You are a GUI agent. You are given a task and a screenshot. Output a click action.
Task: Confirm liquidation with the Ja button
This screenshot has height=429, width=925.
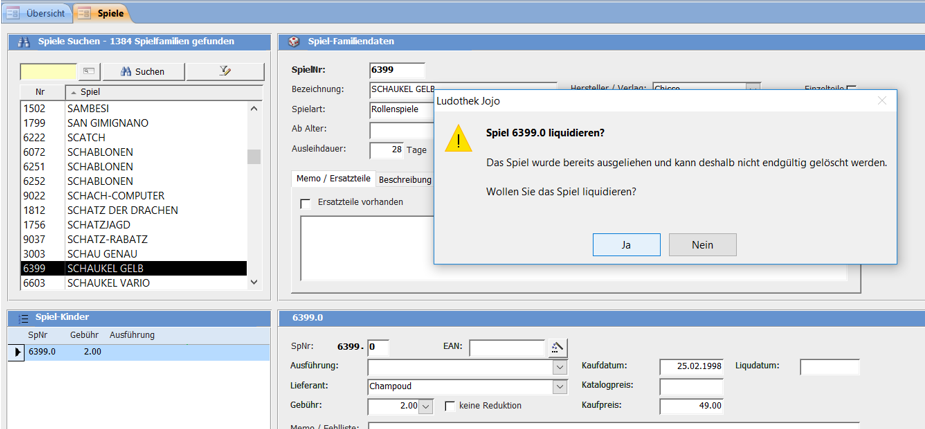[x=626, y=244]
